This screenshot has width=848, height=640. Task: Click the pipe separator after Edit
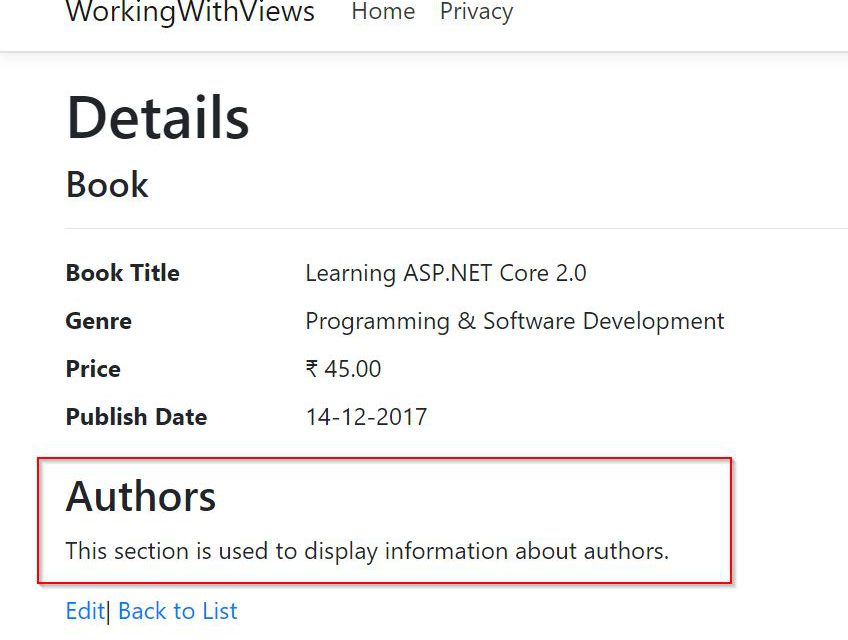[x=108, y=611]
